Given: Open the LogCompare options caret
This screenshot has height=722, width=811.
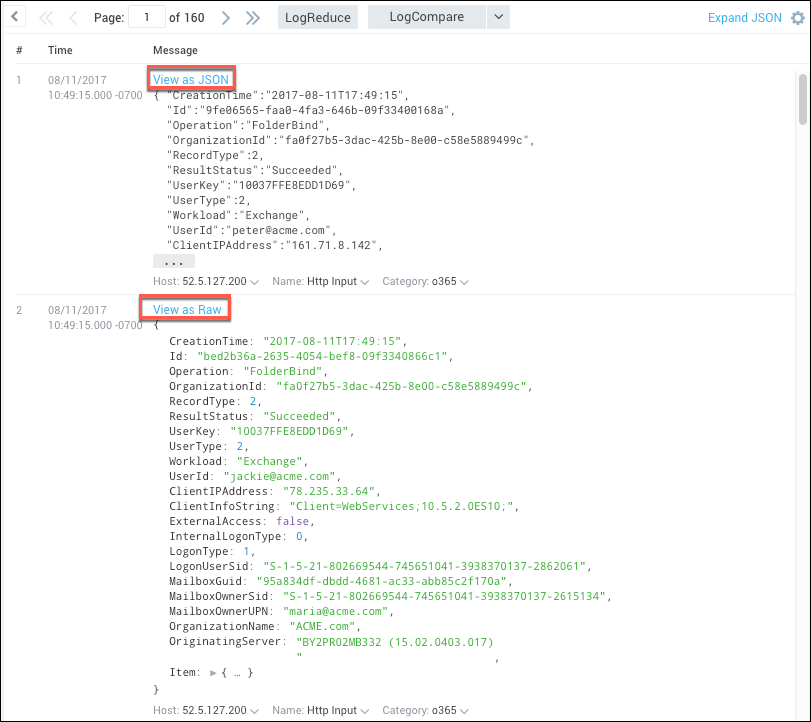Looking at the screenshot, I should 498,16.
